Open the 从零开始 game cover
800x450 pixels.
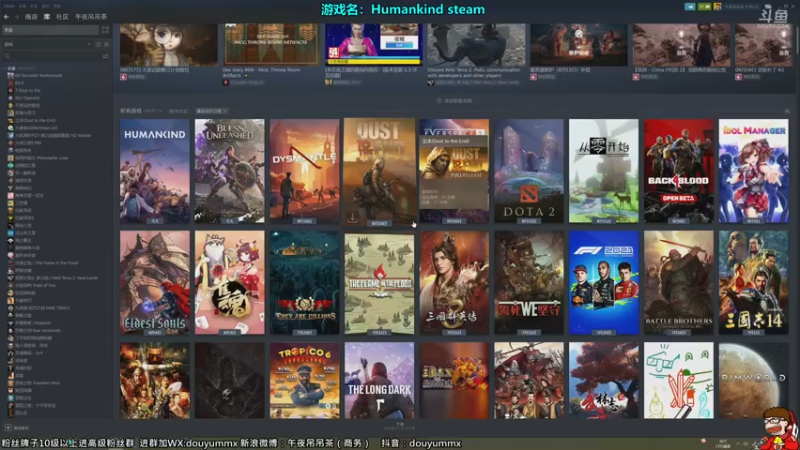[x=604, y=171]
